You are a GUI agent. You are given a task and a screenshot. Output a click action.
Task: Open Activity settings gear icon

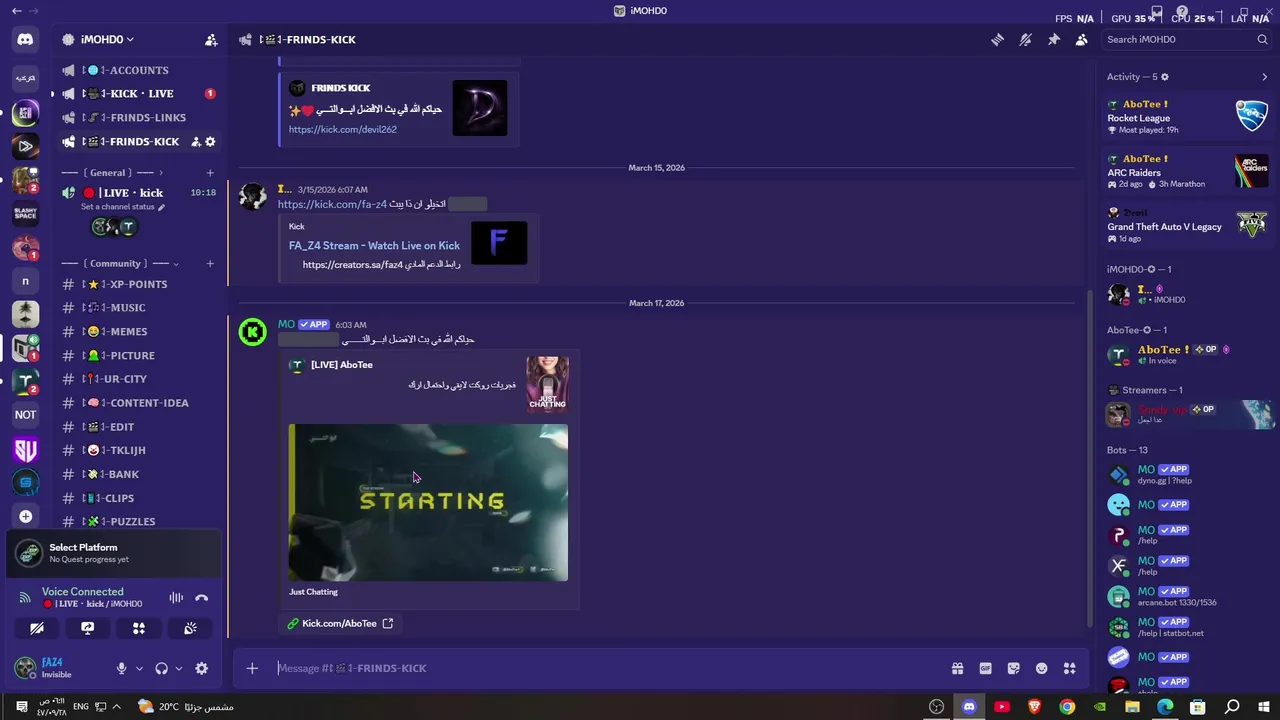1165,77
